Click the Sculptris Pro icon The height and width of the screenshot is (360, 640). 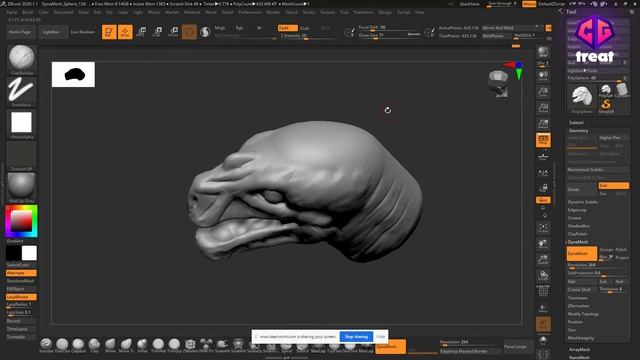point(205,32)
